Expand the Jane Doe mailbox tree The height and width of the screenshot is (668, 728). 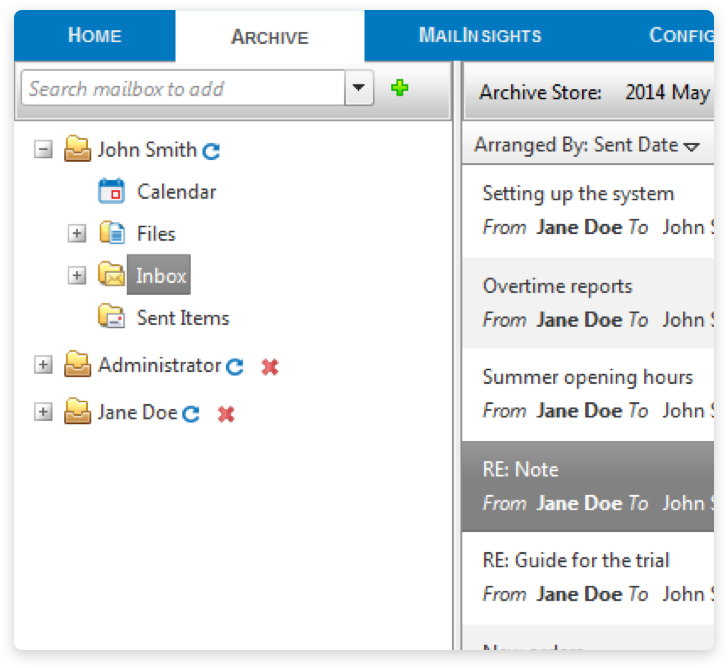(43, 412)
